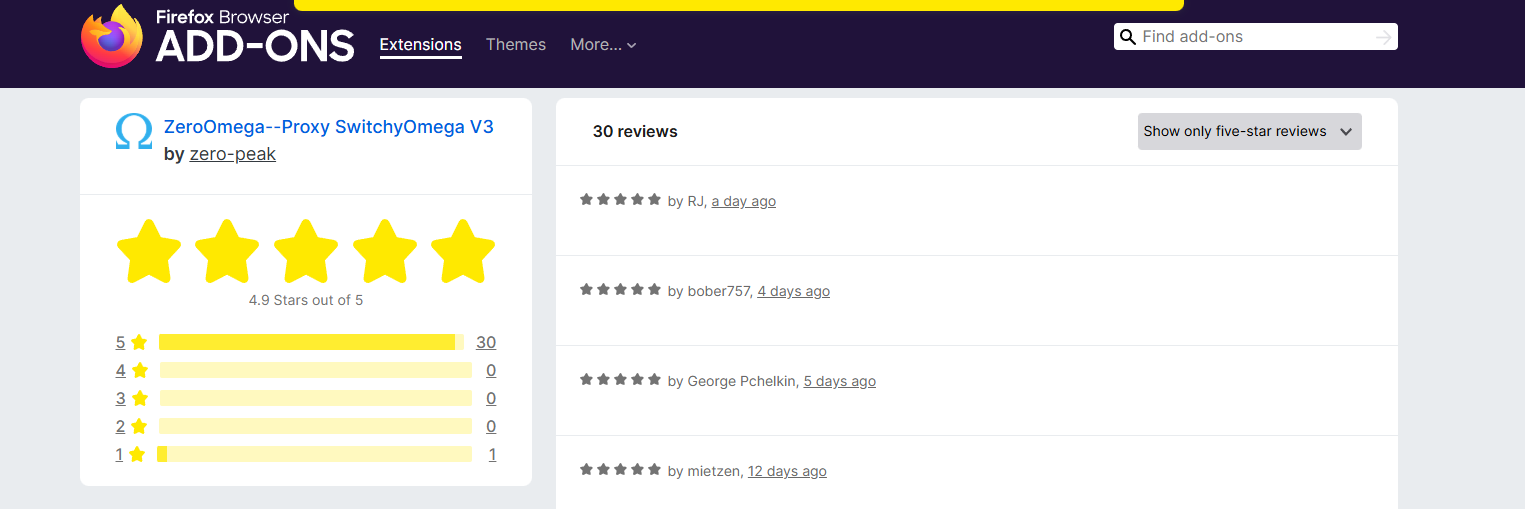Click the 0 count for three stars
This screenshot has width=1525, height=509.
491,398
